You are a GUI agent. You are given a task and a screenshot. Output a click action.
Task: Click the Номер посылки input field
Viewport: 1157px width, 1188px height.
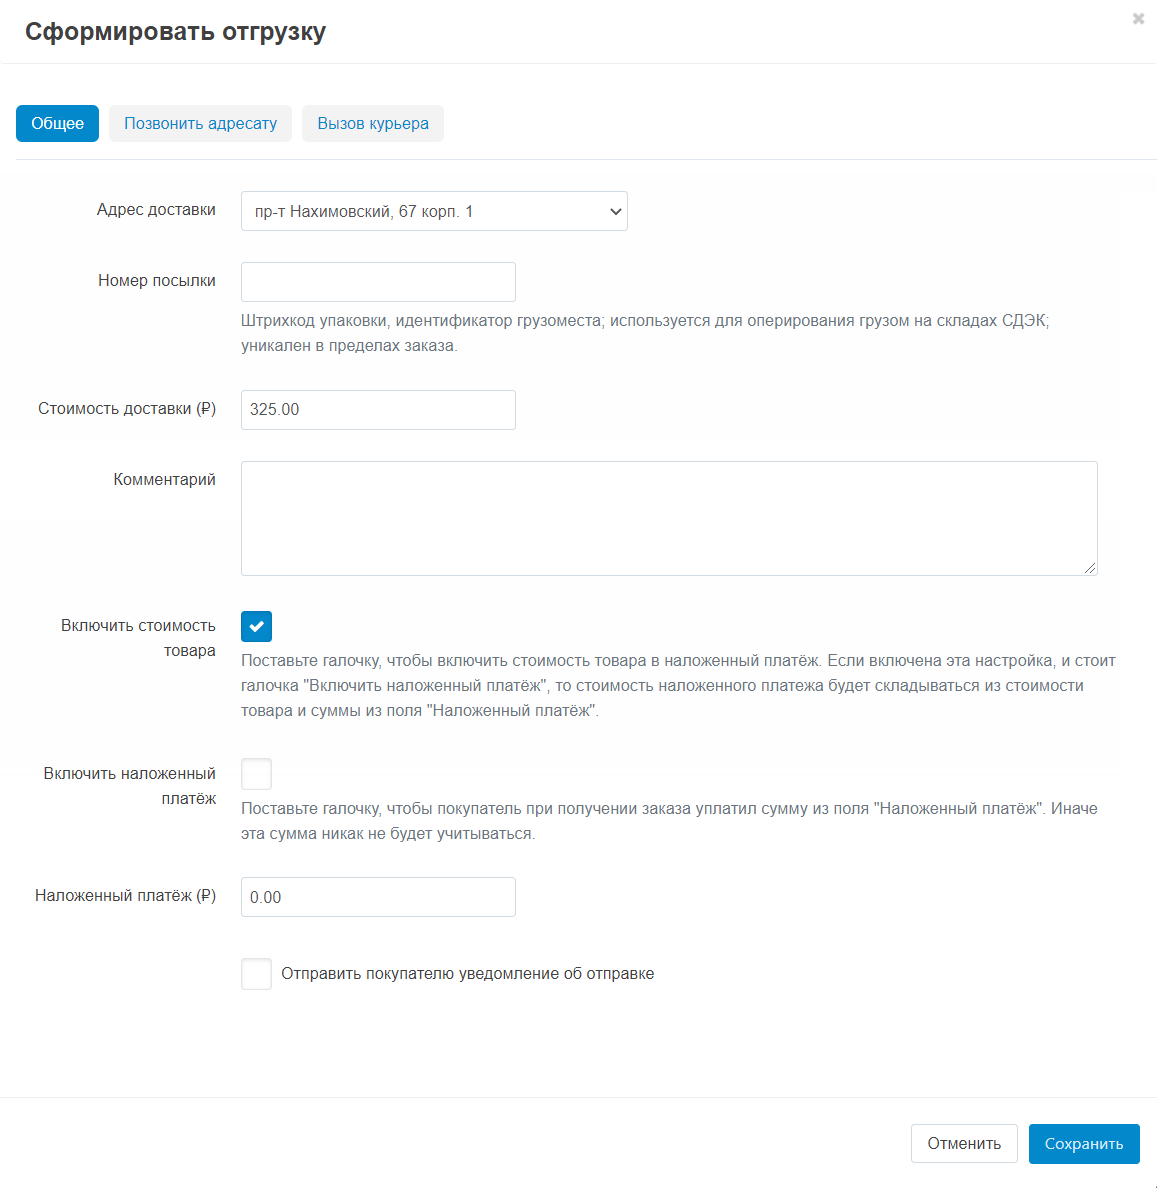[378, 282]
